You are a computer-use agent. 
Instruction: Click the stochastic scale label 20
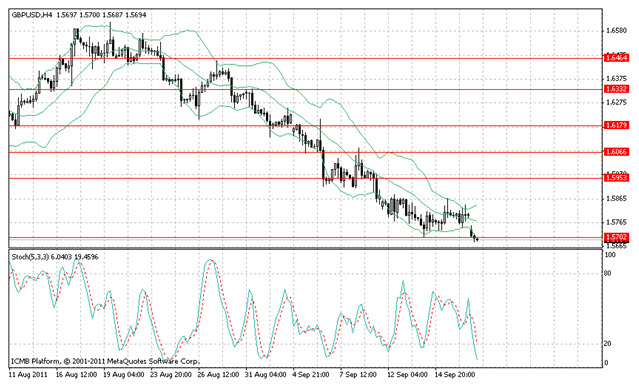(607, 344)
